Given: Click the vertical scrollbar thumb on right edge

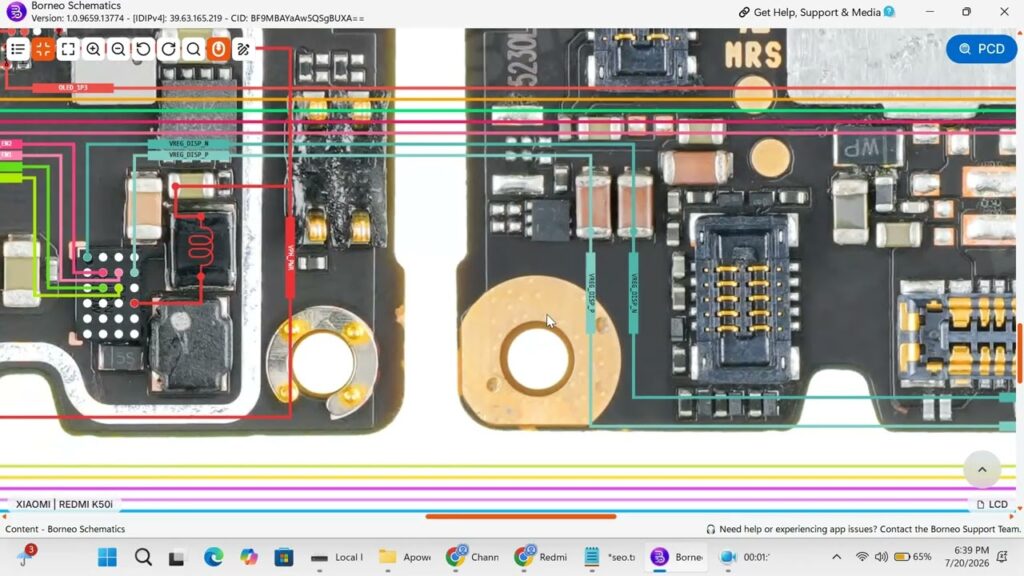Looking at the screenshot, I should pos(1020,353).
